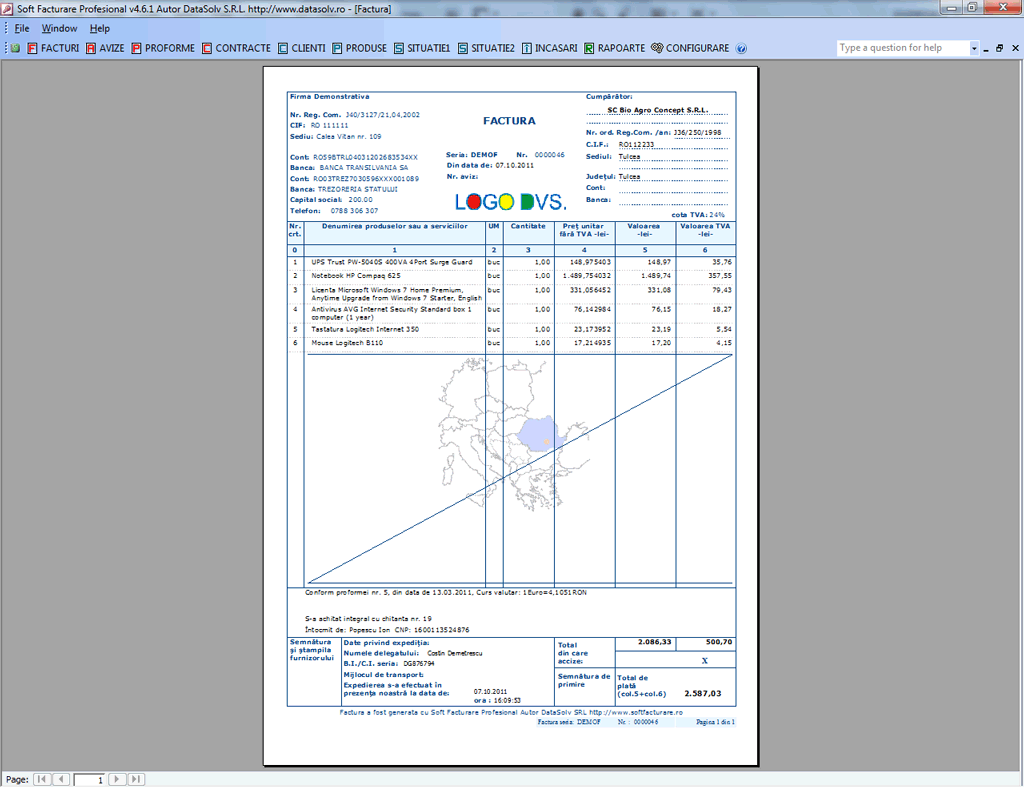
Task: Open the PROFORME section
Action: 162,47
